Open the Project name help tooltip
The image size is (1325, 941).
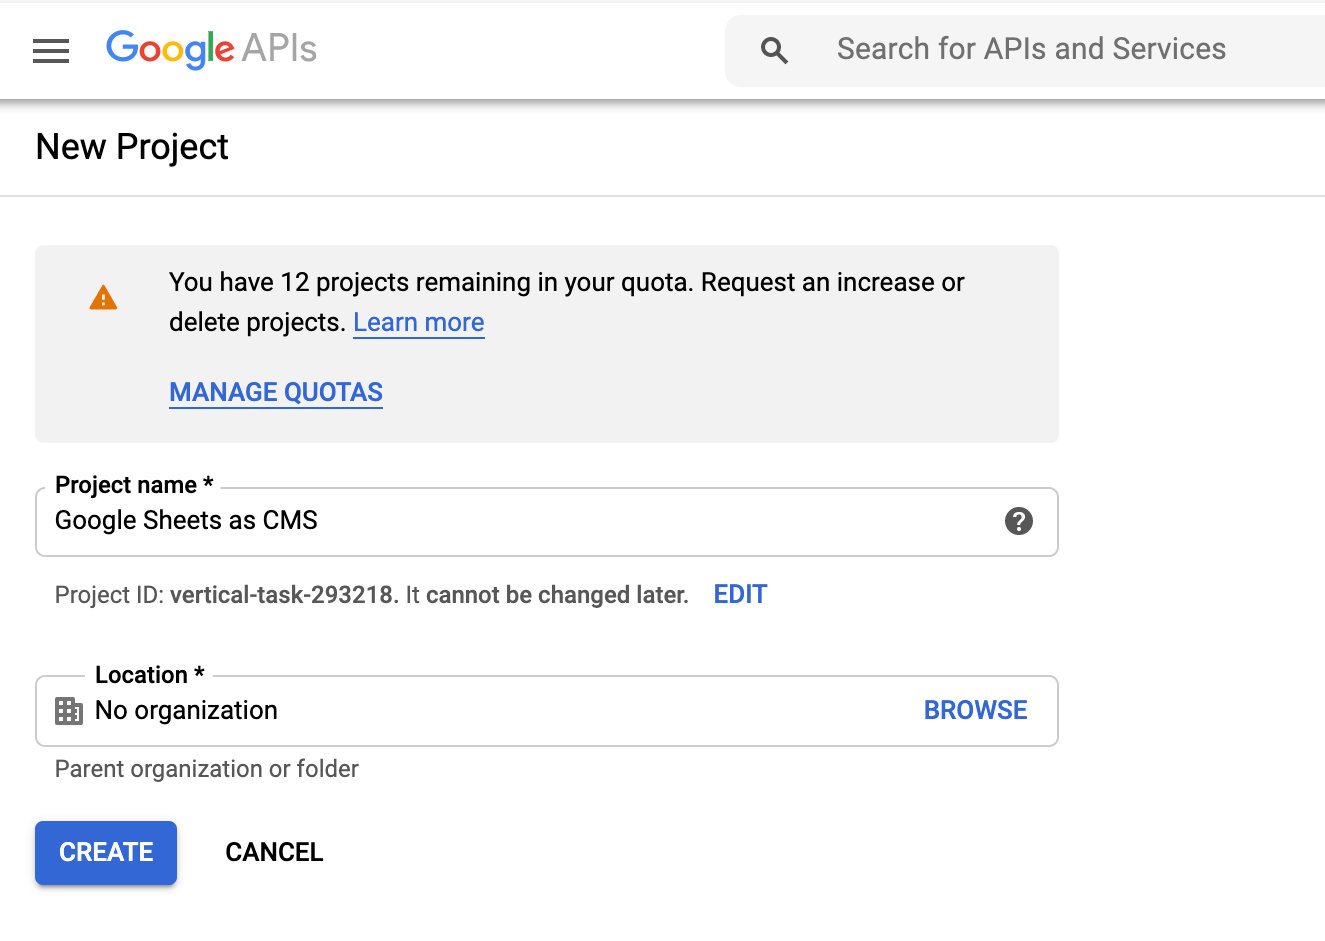1018,521
